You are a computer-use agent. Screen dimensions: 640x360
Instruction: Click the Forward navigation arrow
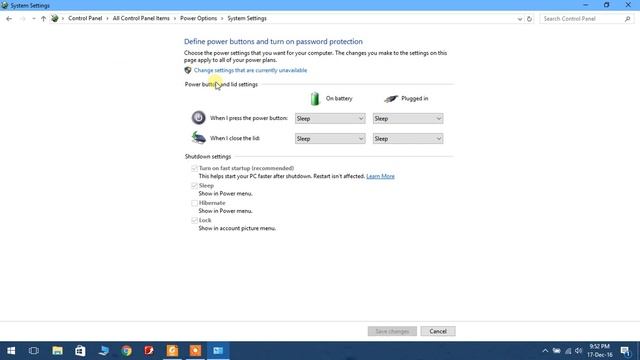click(22, 19)
